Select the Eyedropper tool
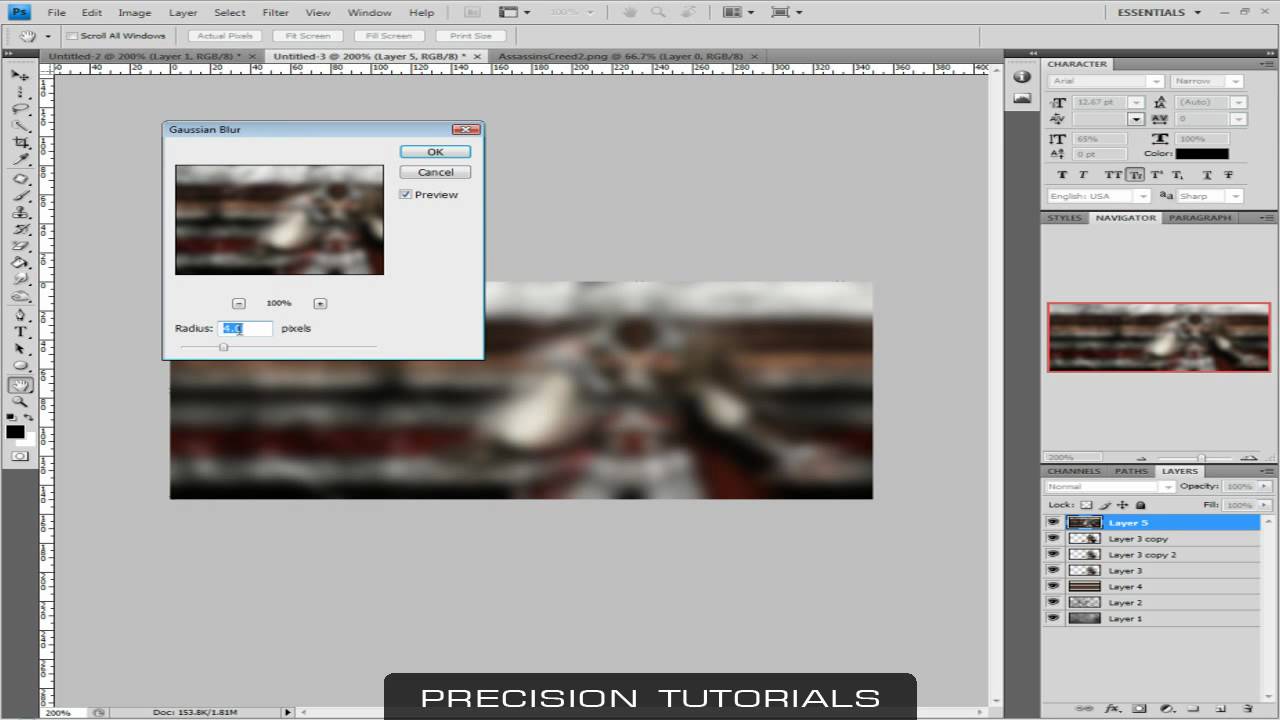1280x720 pixels. tap(19, 159)
